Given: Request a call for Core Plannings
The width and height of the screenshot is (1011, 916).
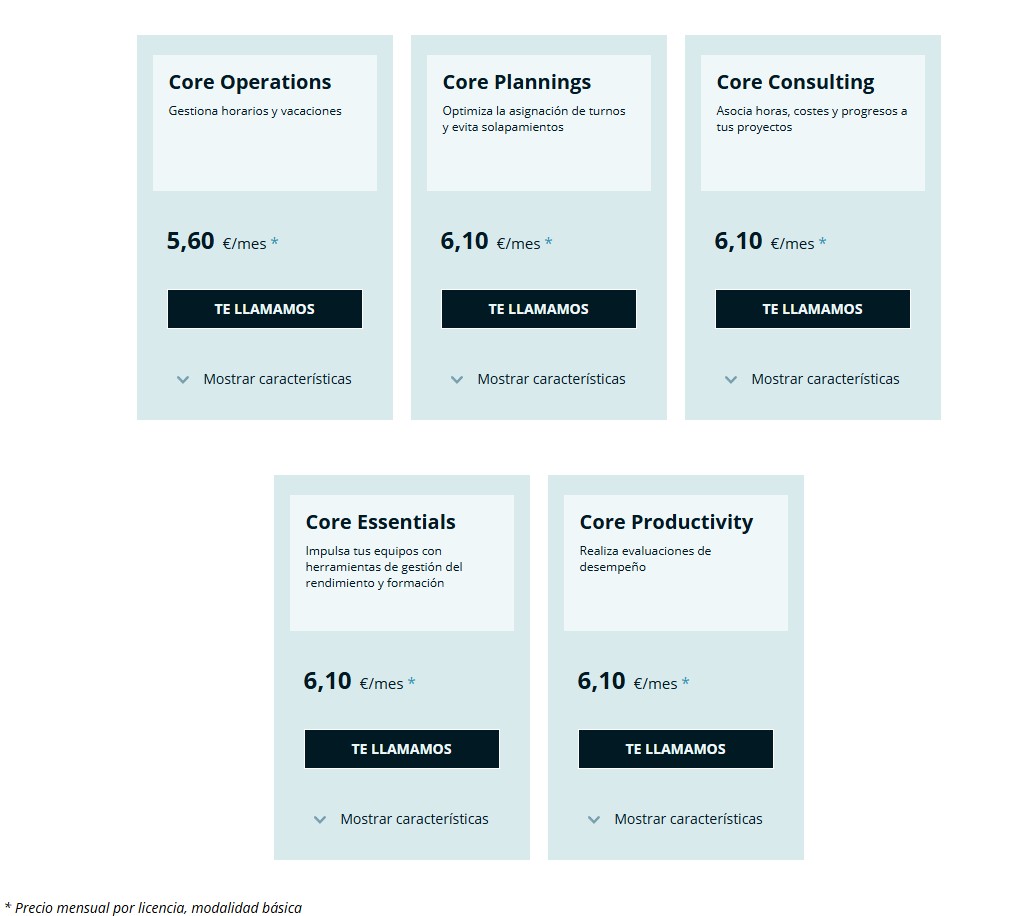Looking at the screenshot, I should pos(539,309).
